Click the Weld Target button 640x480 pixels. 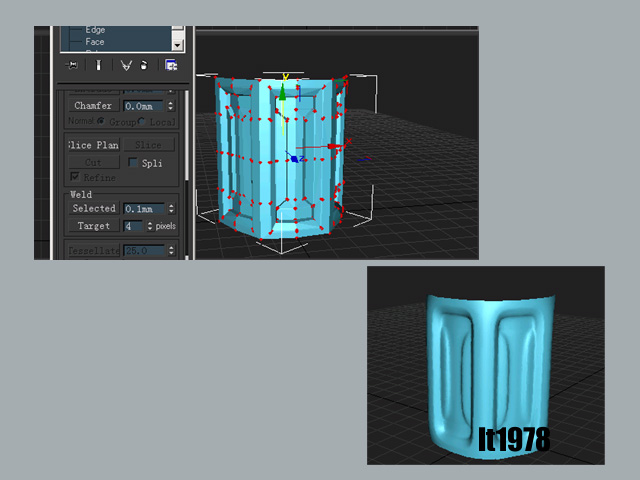(94, 226)
